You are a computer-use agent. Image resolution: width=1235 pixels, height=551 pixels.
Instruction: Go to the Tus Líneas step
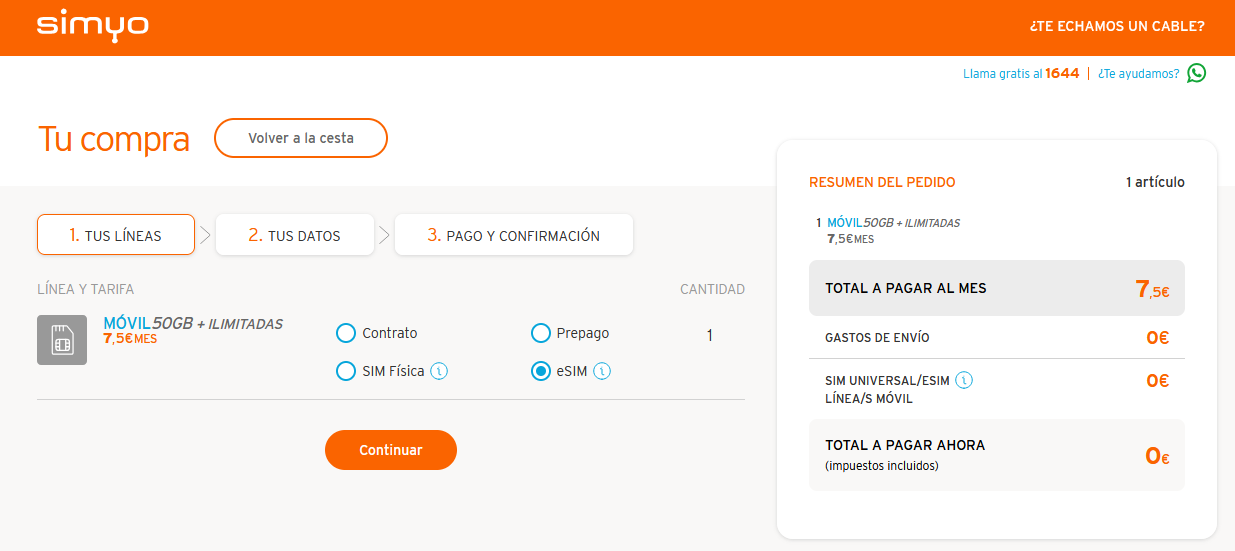[x=116, y=235]
